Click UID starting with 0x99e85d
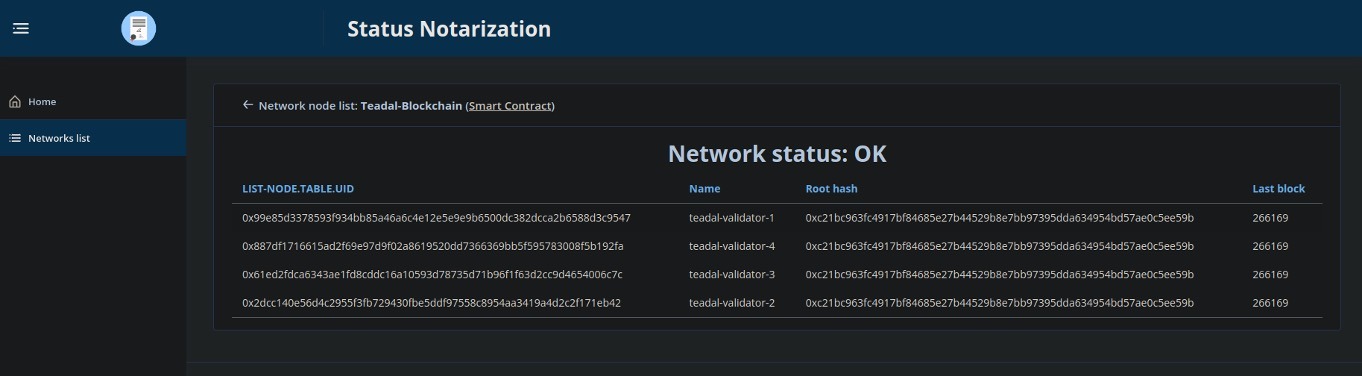This screenshot has width=1362, height=376. click(436, 217)
